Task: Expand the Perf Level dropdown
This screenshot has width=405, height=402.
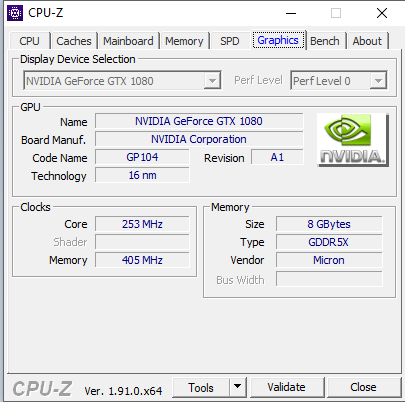Action: 378,80
